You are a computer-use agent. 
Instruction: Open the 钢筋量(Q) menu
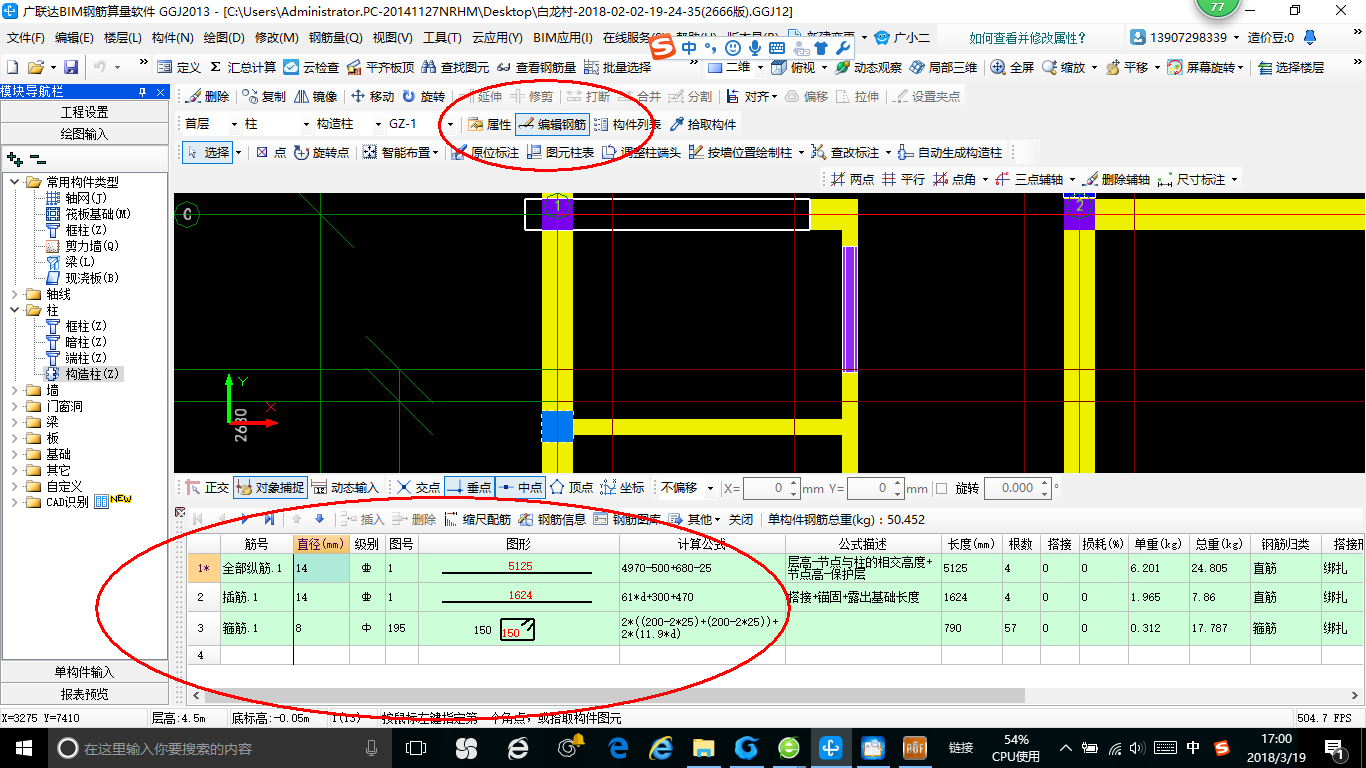click(x=335, y=38)
